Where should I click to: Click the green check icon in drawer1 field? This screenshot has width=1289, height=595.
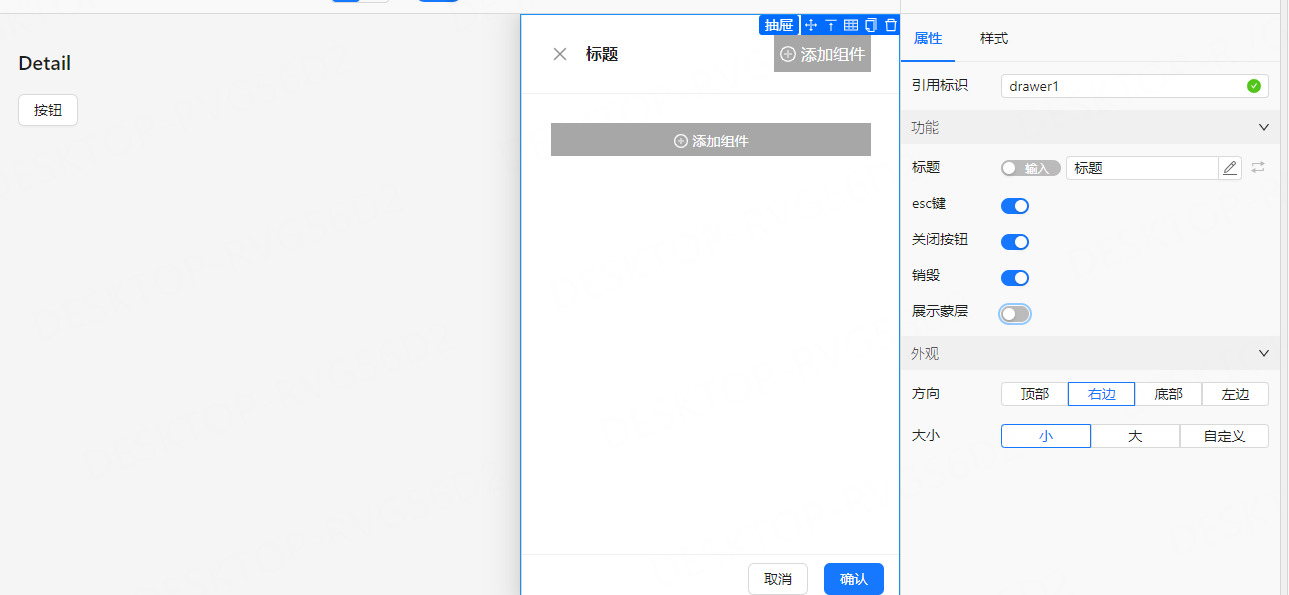pos(1254,86)
